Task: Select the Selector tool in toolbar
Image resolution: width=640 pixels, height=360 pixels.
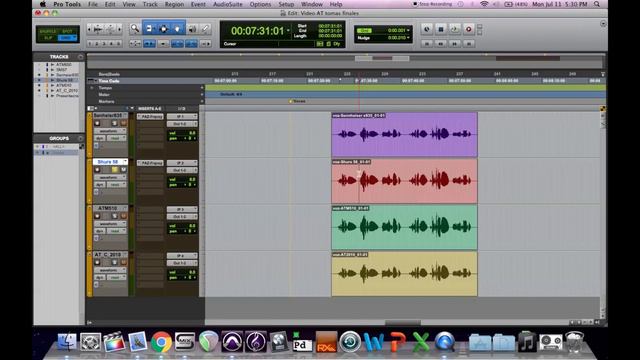Action: (163, 29)
